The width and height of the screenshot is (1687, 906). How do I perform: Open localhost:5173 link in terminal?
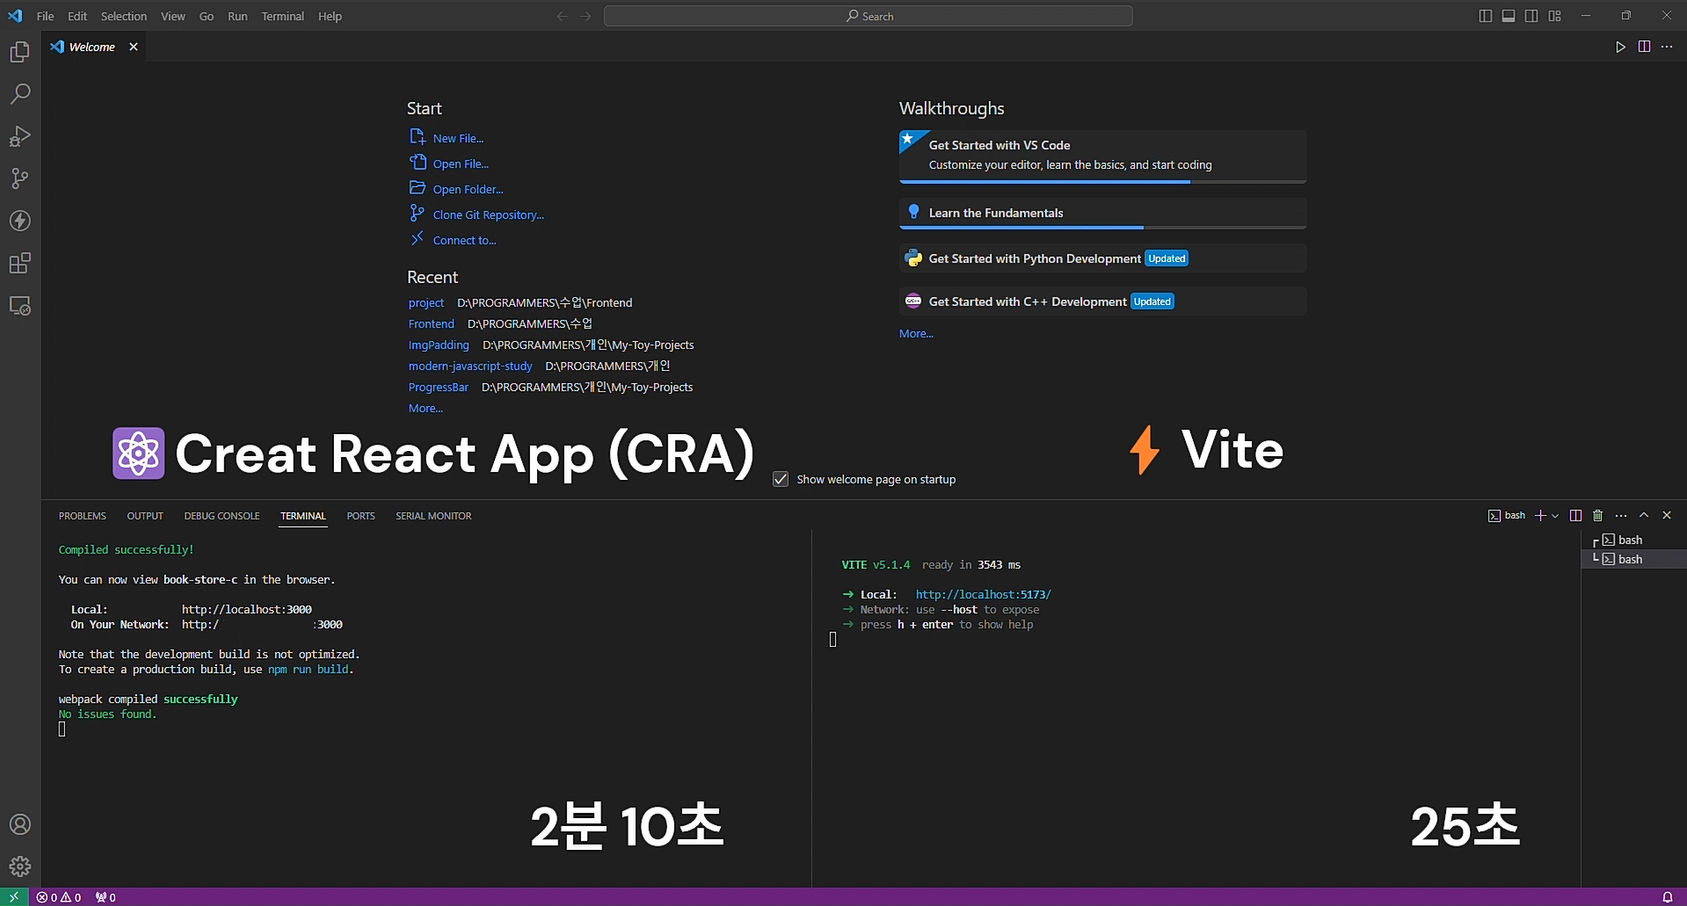983,595
